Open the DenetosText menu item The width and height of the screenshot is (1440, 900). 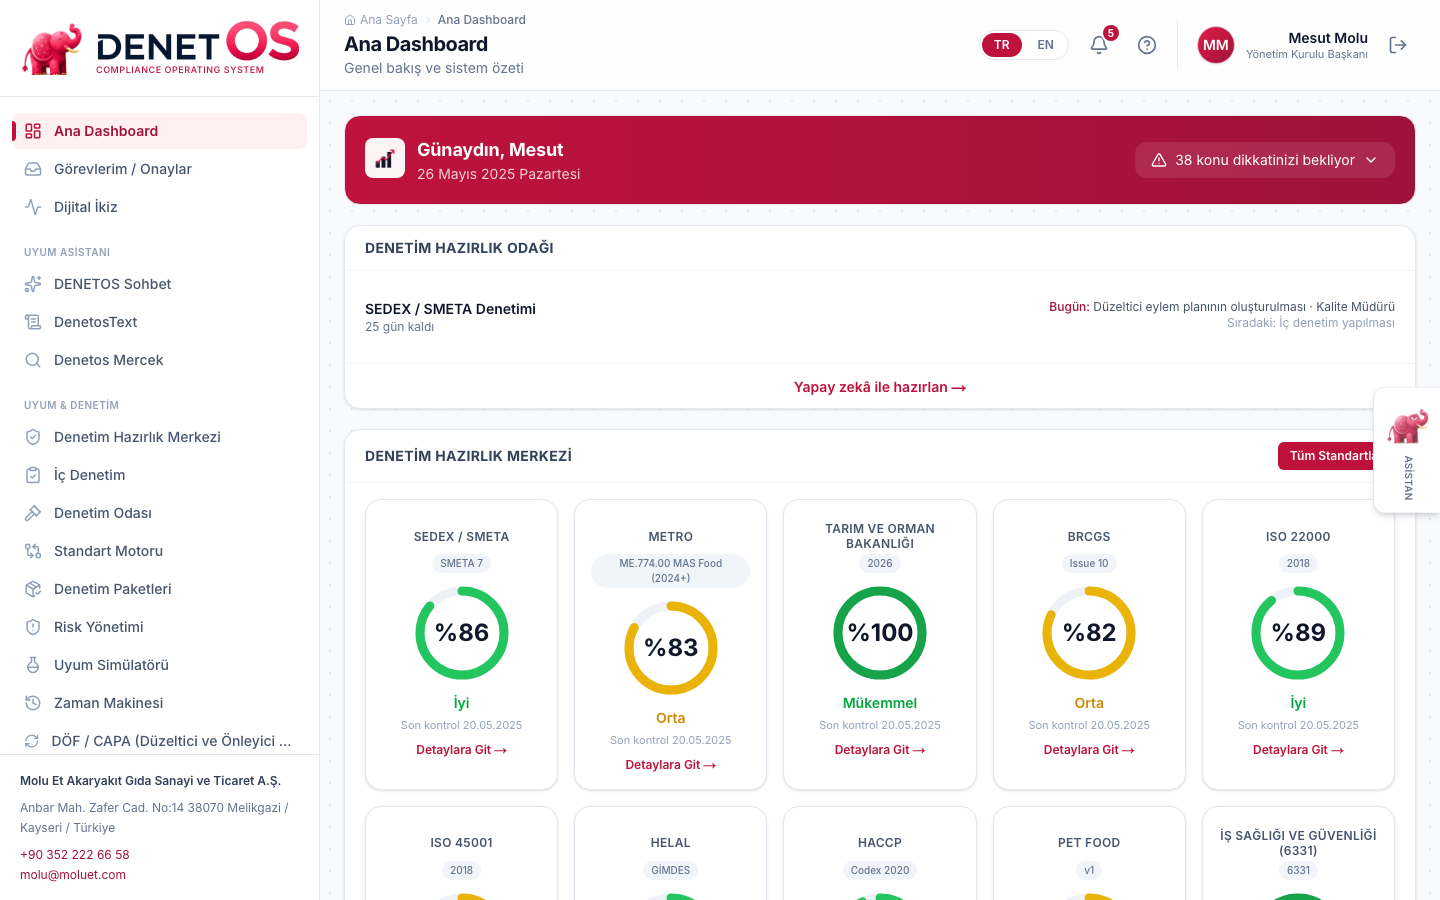tap(160, 322)
